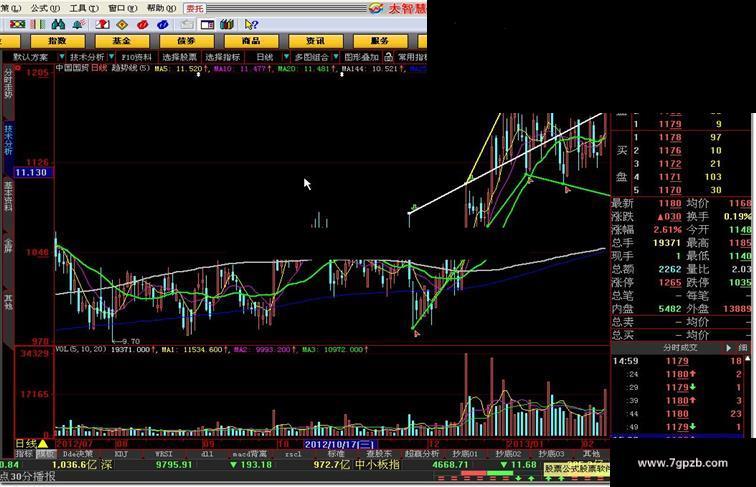Click the red oval toolbar icon
Image resolution: width=756 pixels, height=487 pixels.
tap(143, 24)
